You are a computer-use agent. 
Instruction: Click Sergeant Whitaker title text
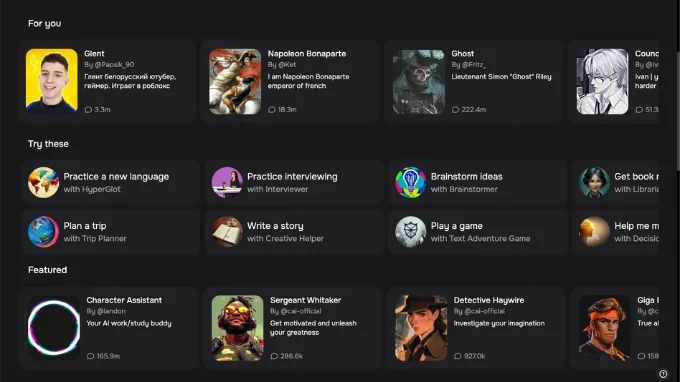[306, 300]
